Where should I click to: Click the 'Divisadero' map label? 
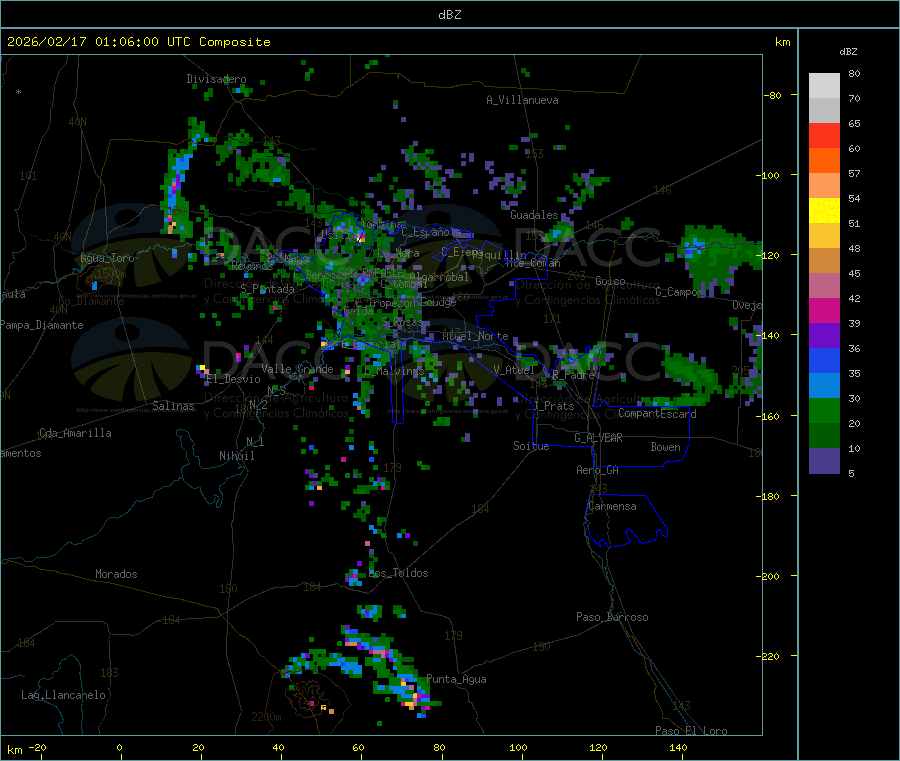click(216, 79)
